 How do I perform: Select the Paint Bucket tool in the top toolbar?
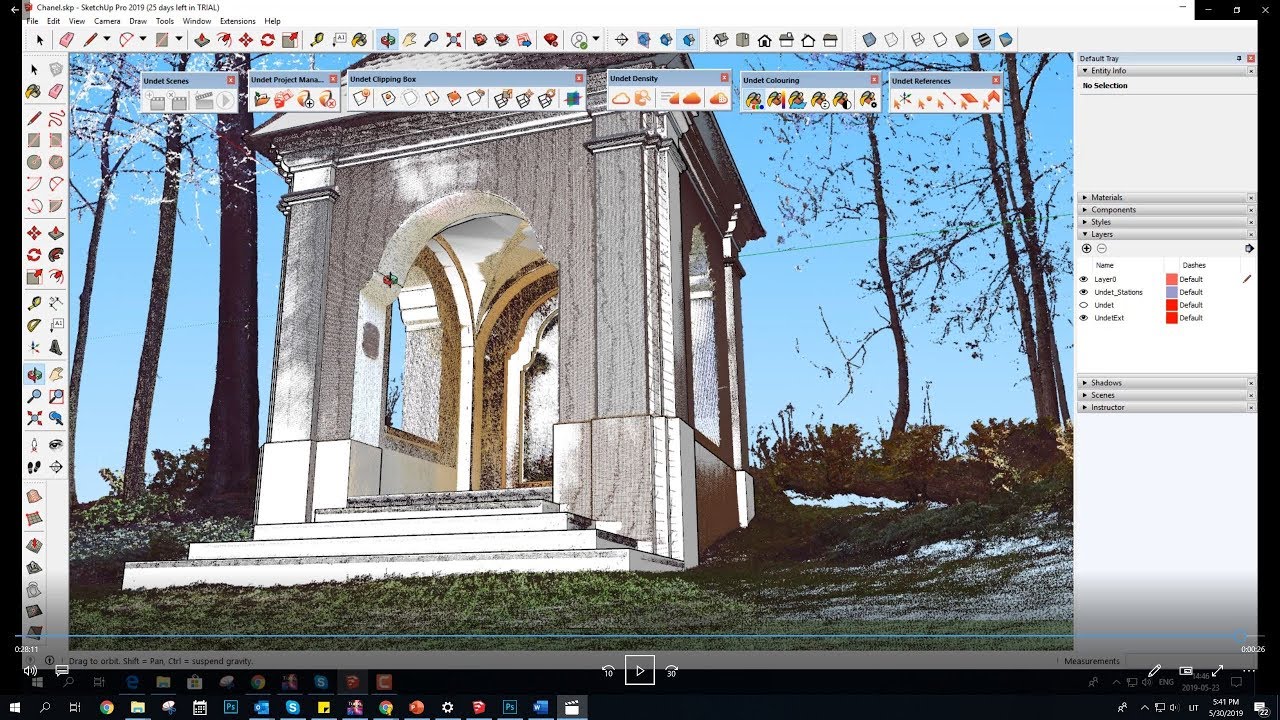click(x=360, y=40)
